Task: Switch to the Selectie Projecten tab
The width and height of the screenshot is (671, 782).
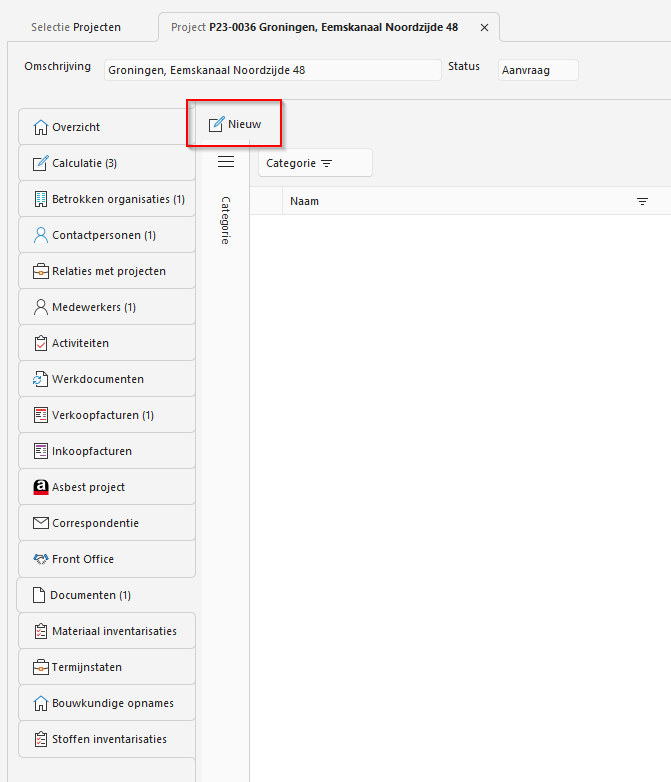Action: click(x=76, y=27)
